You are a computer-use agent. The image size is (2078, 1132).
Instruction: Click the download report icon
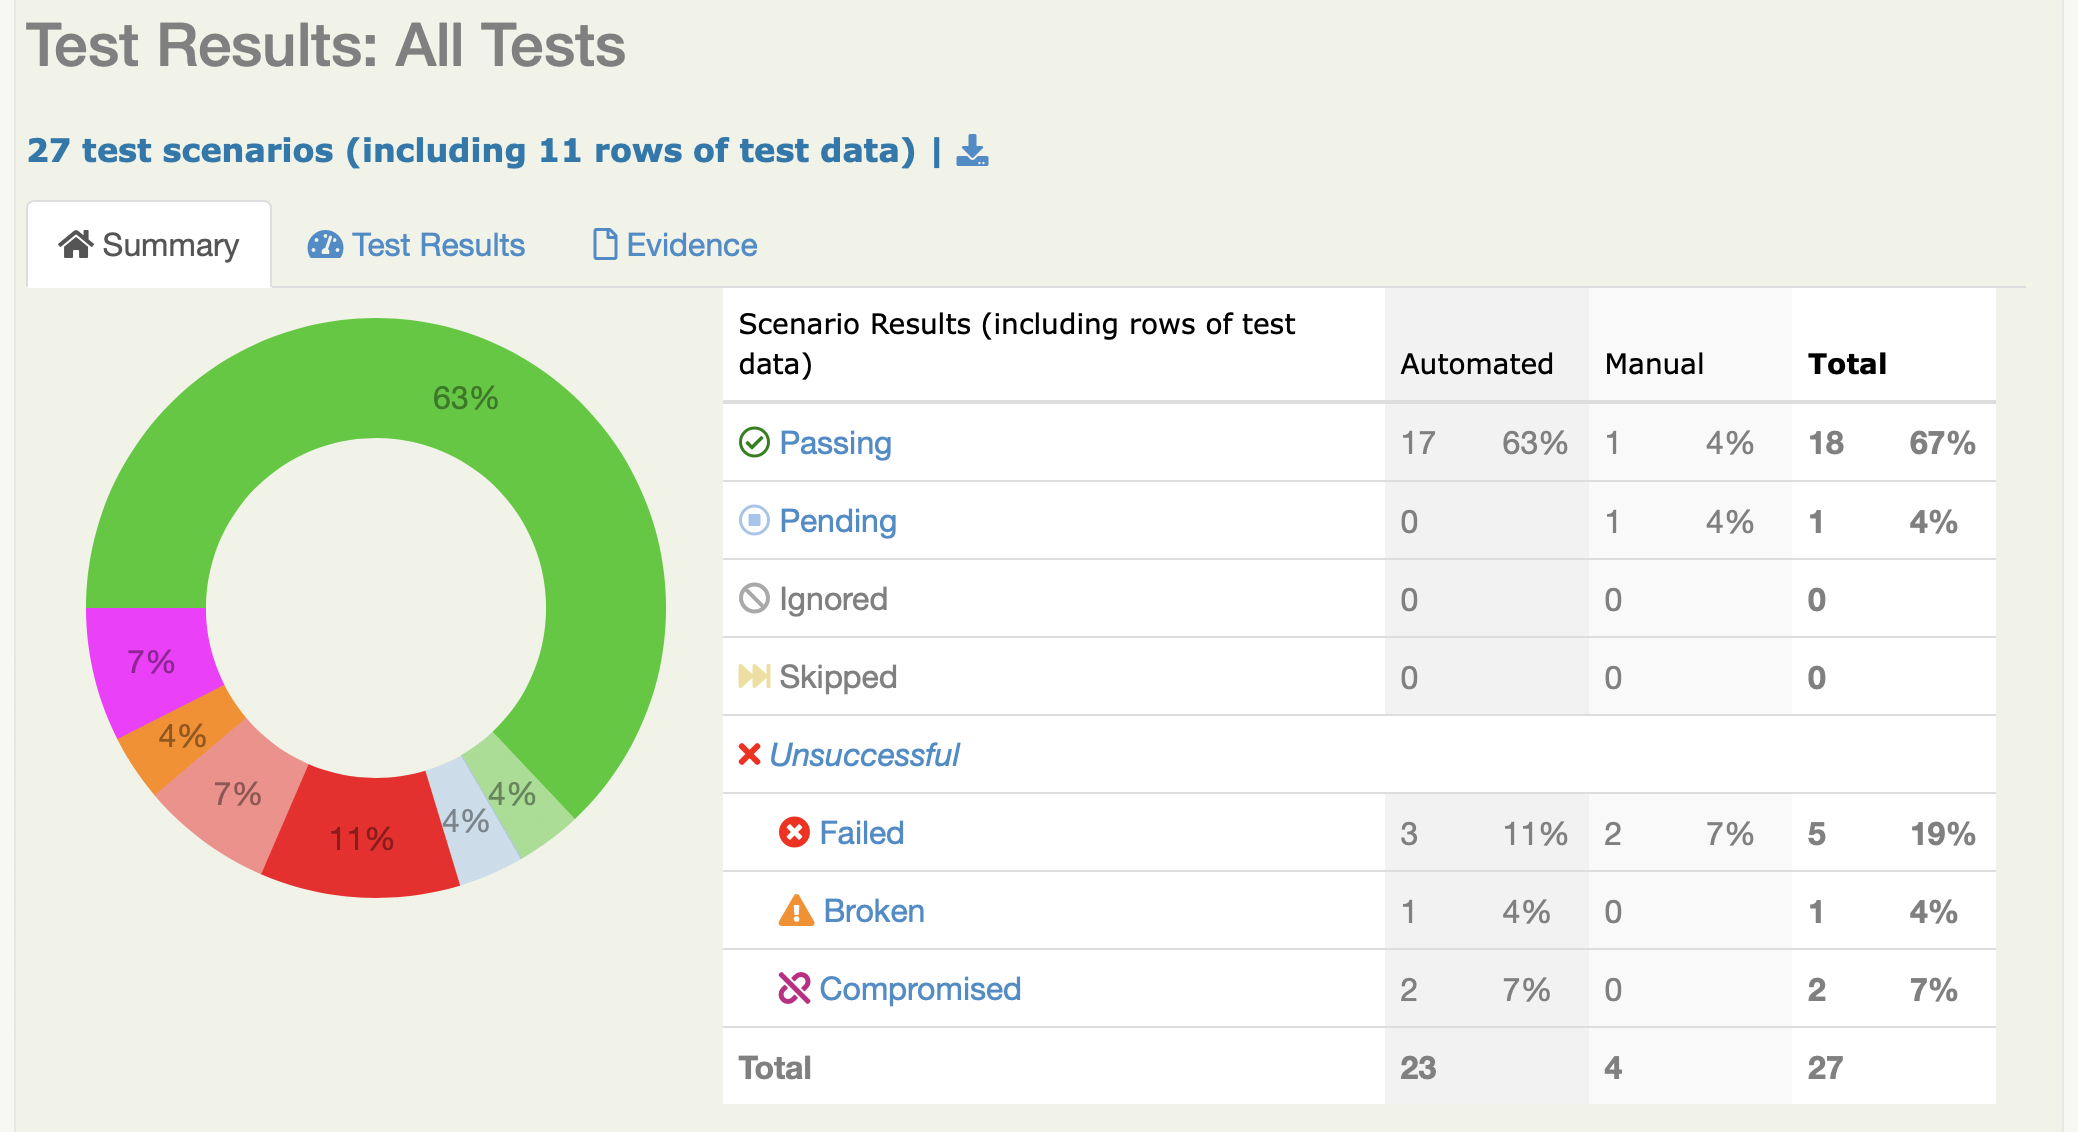tap(972, 151)
